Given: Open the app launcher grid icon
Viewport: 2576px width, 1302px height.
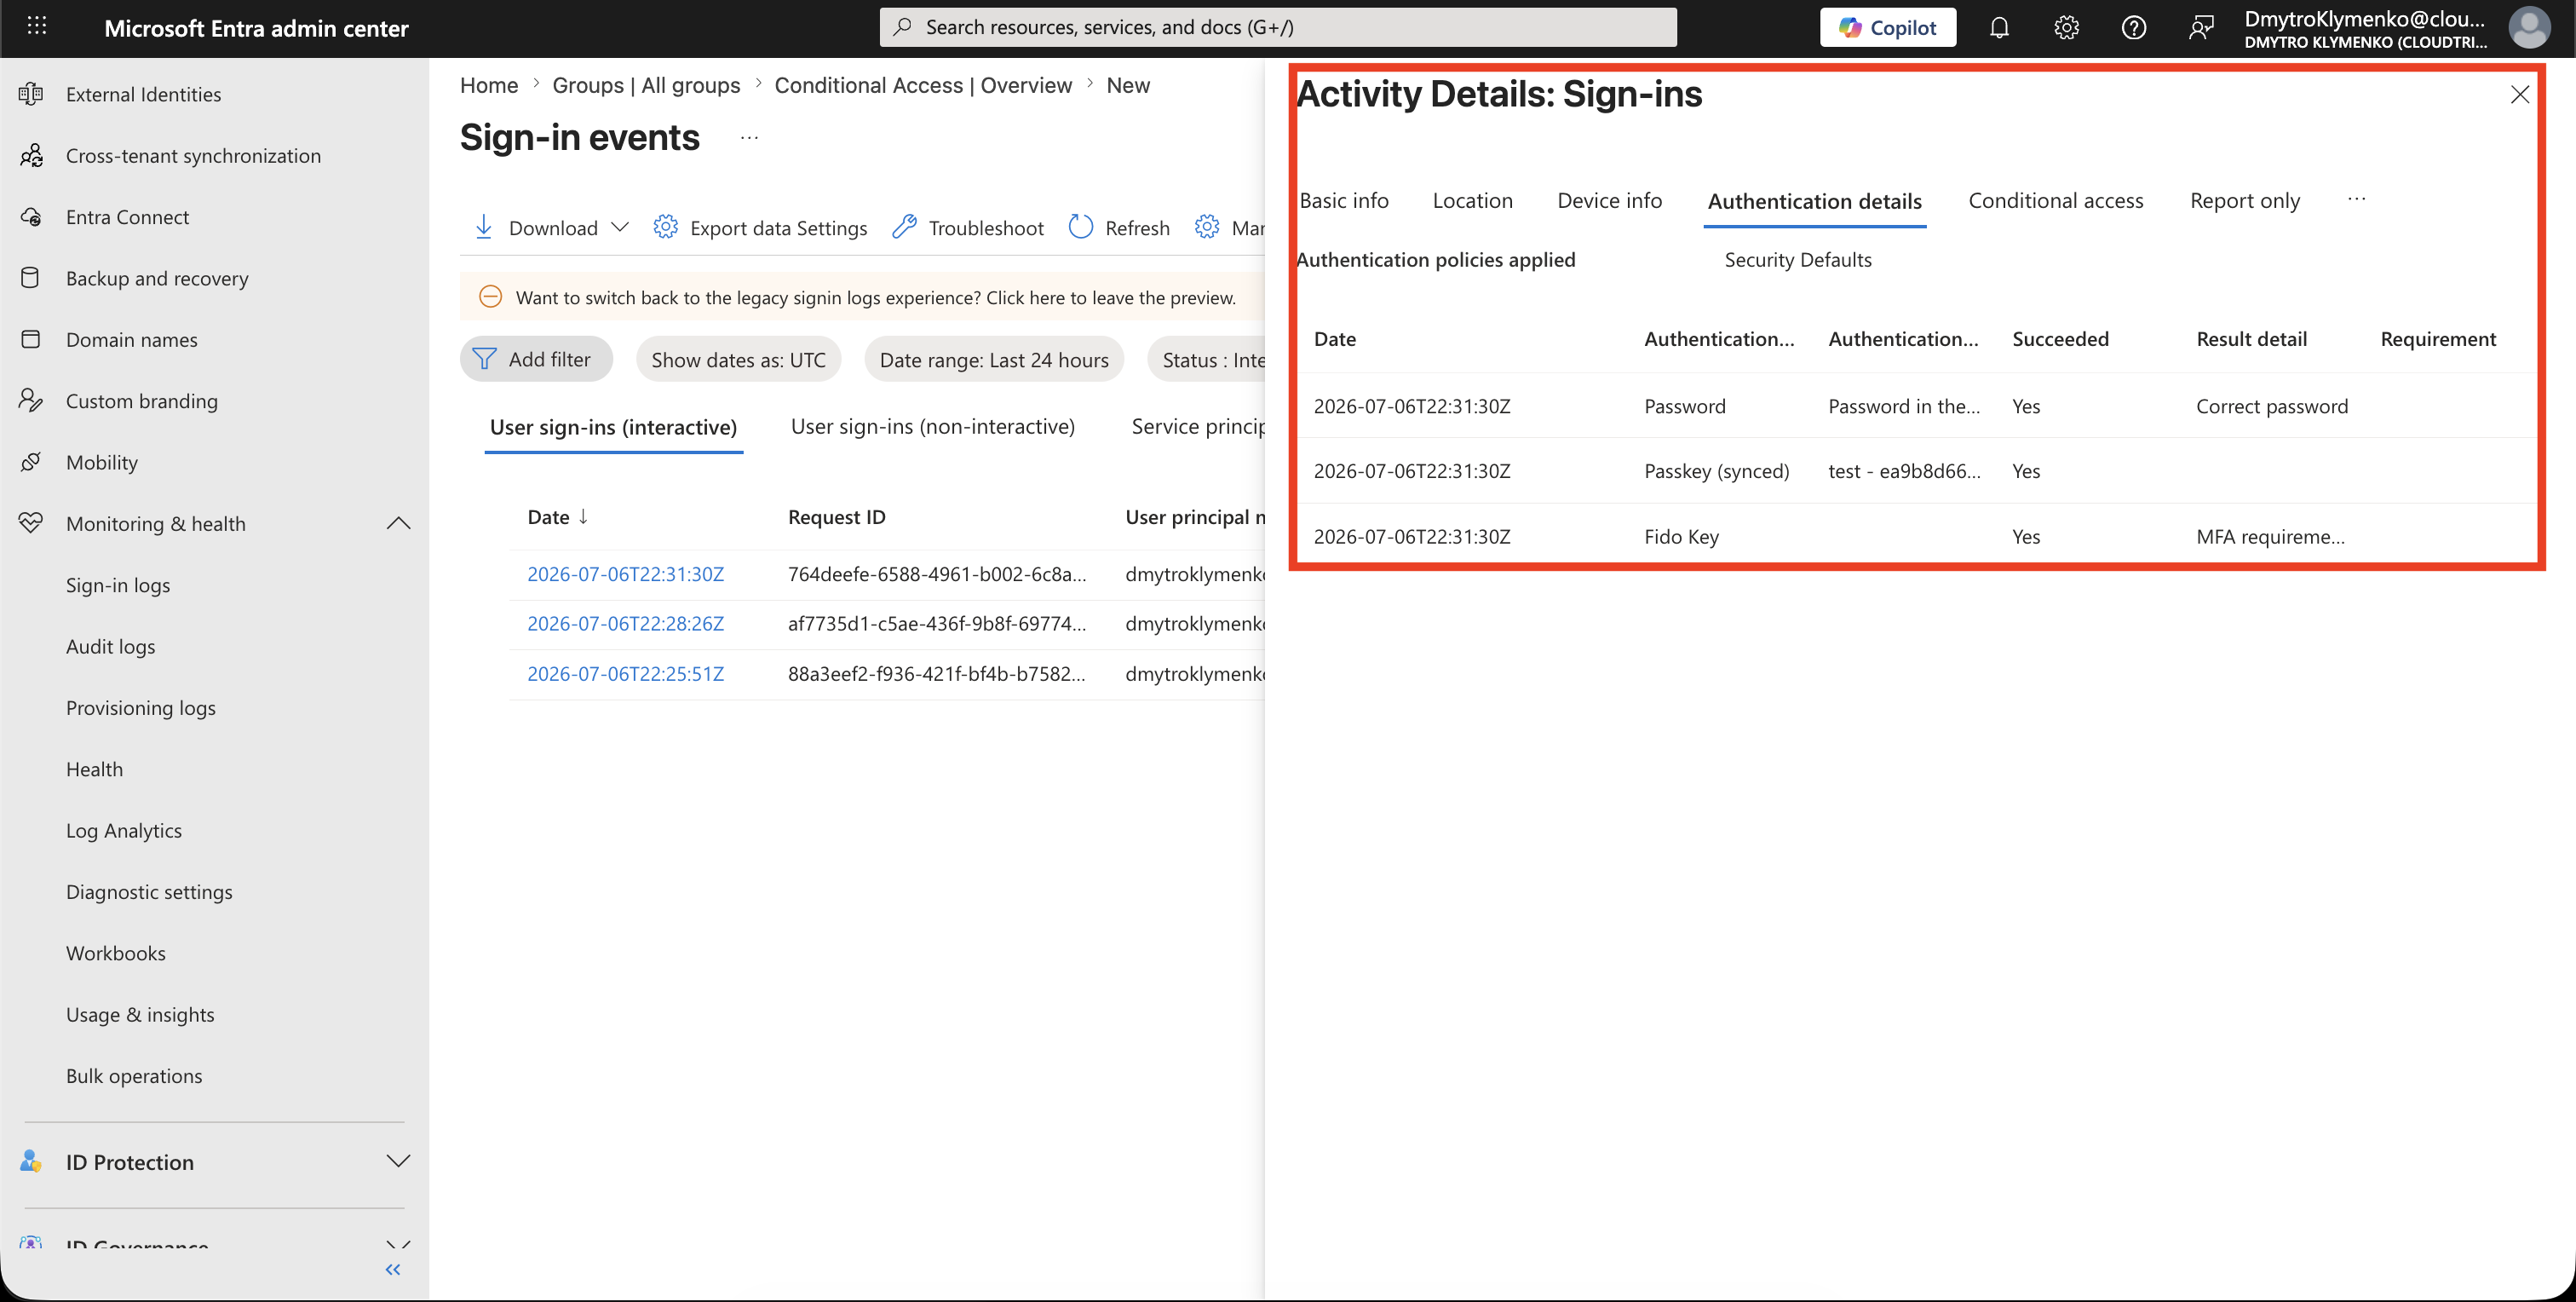Looking at the screenshot, I should [x=37, y=27].
